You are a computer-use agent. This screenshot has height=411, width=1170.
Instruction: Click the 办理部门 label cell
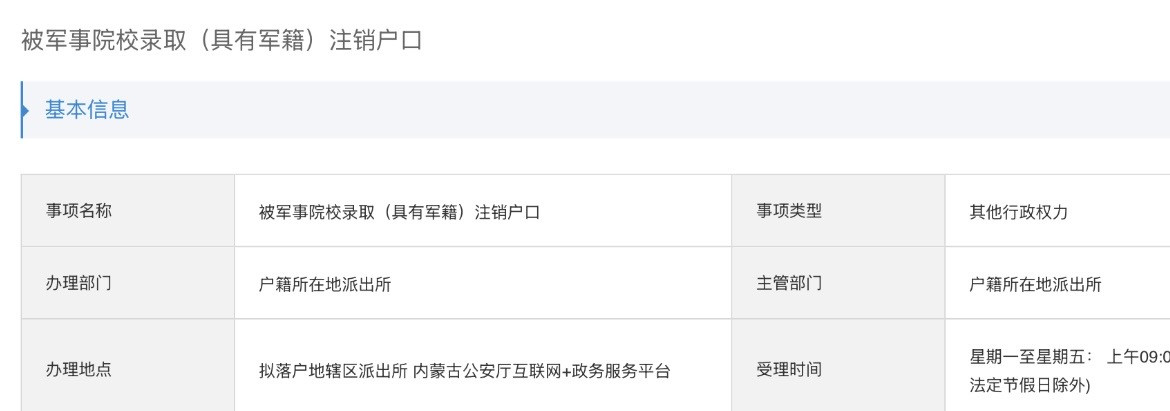coord(78,283)
